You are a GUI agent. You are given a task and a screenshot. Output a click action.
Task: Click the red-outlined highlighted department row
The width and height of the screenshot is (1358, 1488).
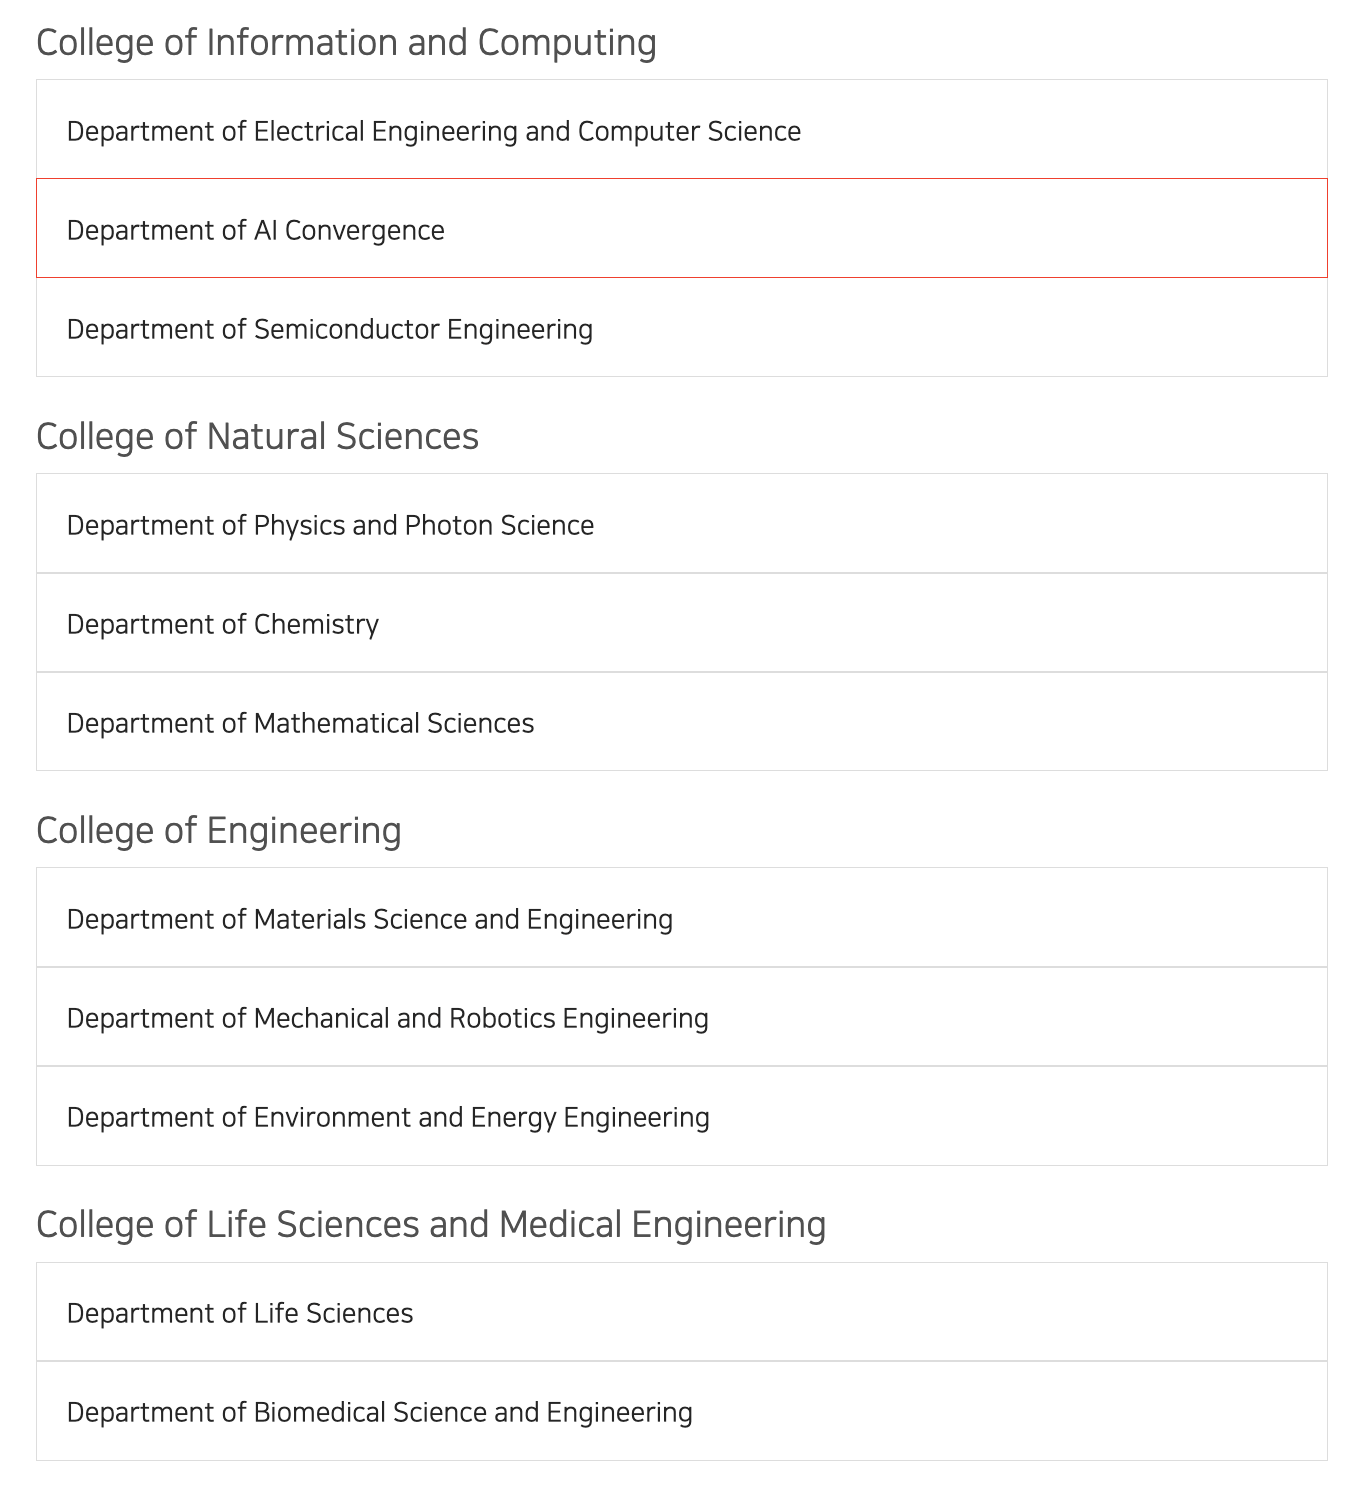pos(680,229)
